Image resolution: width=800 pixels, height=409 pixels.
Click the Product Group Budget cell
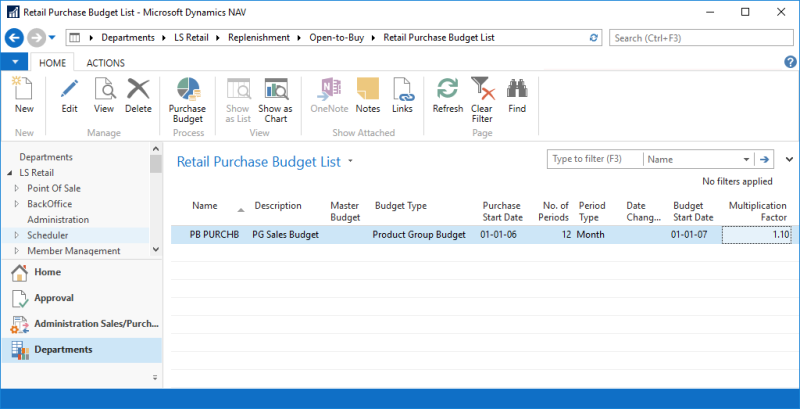(419, 235)
